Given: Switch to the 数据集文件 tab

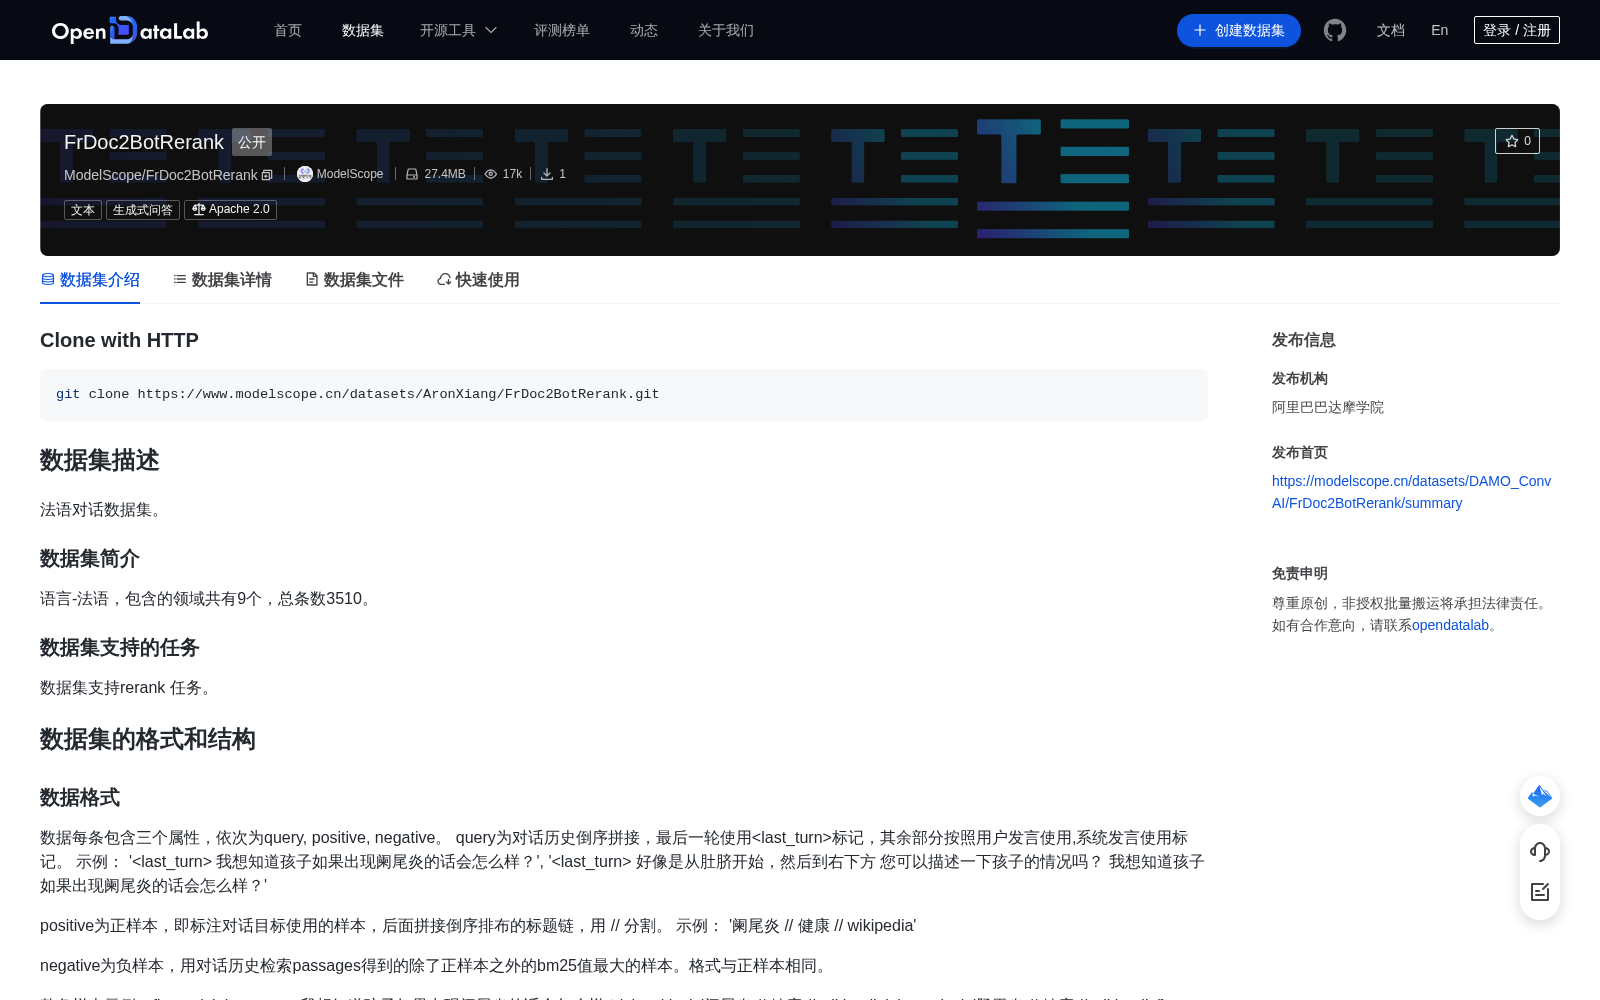Looking at the screenshot, I should tap(354, 280).
